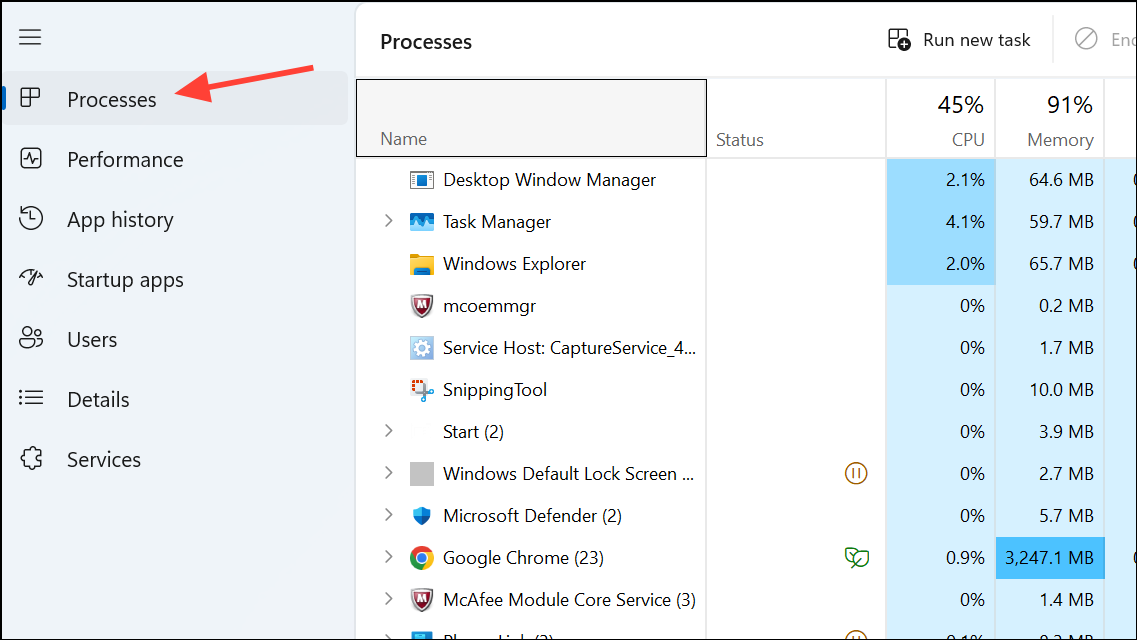1137x640 pixels.
Task: Expand the Task Manager process group
Action: 389,221
